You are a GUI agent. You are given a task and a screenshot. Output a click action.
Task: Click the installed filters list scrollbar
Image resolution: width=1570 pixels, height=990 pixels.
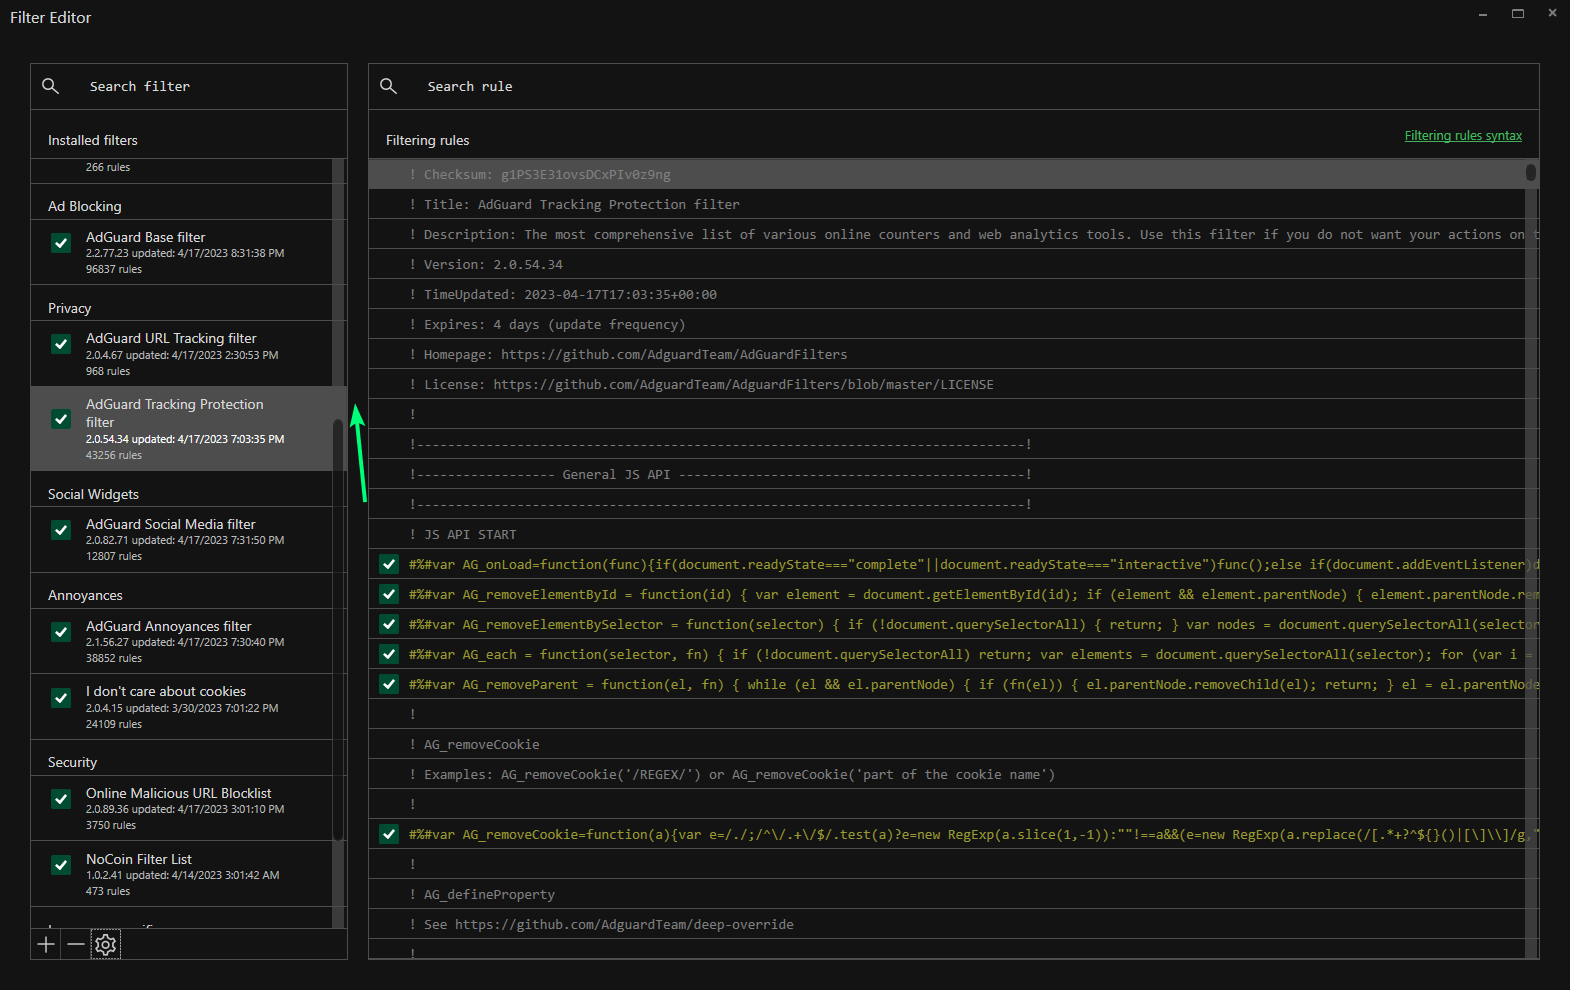click(338, 630)
